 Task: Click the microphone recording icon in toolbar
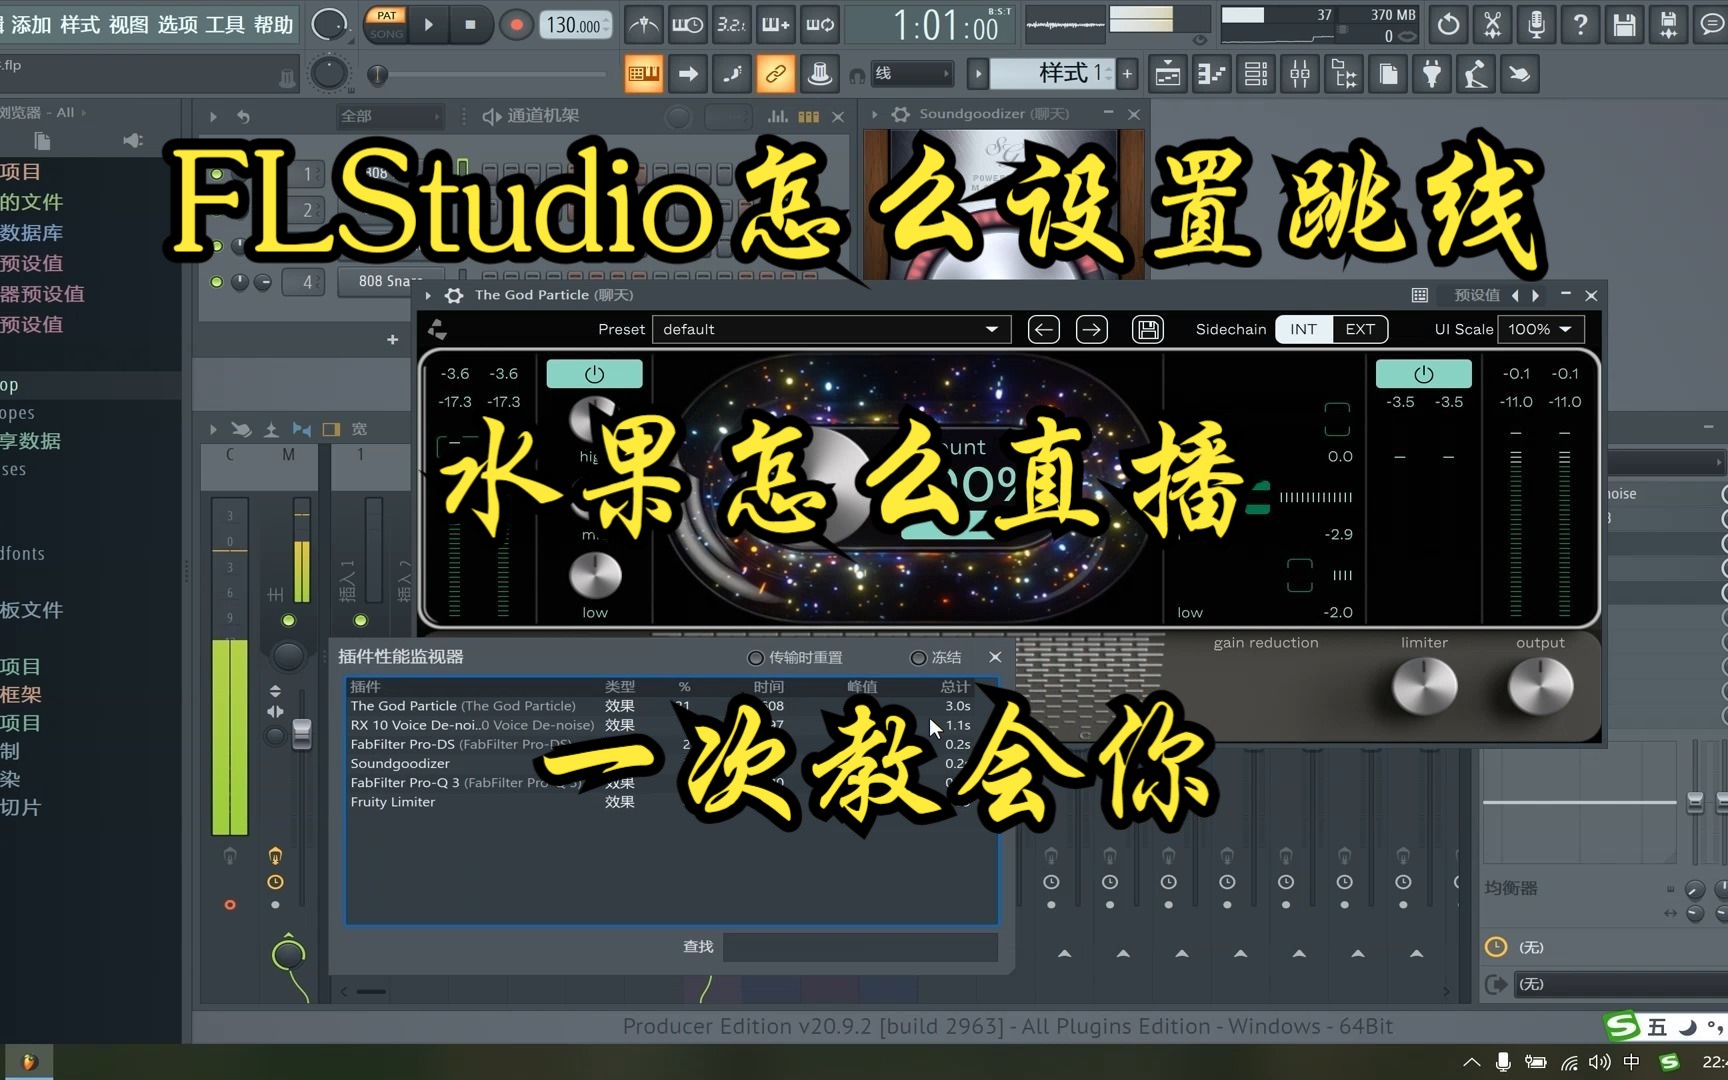click(1536, 25)
